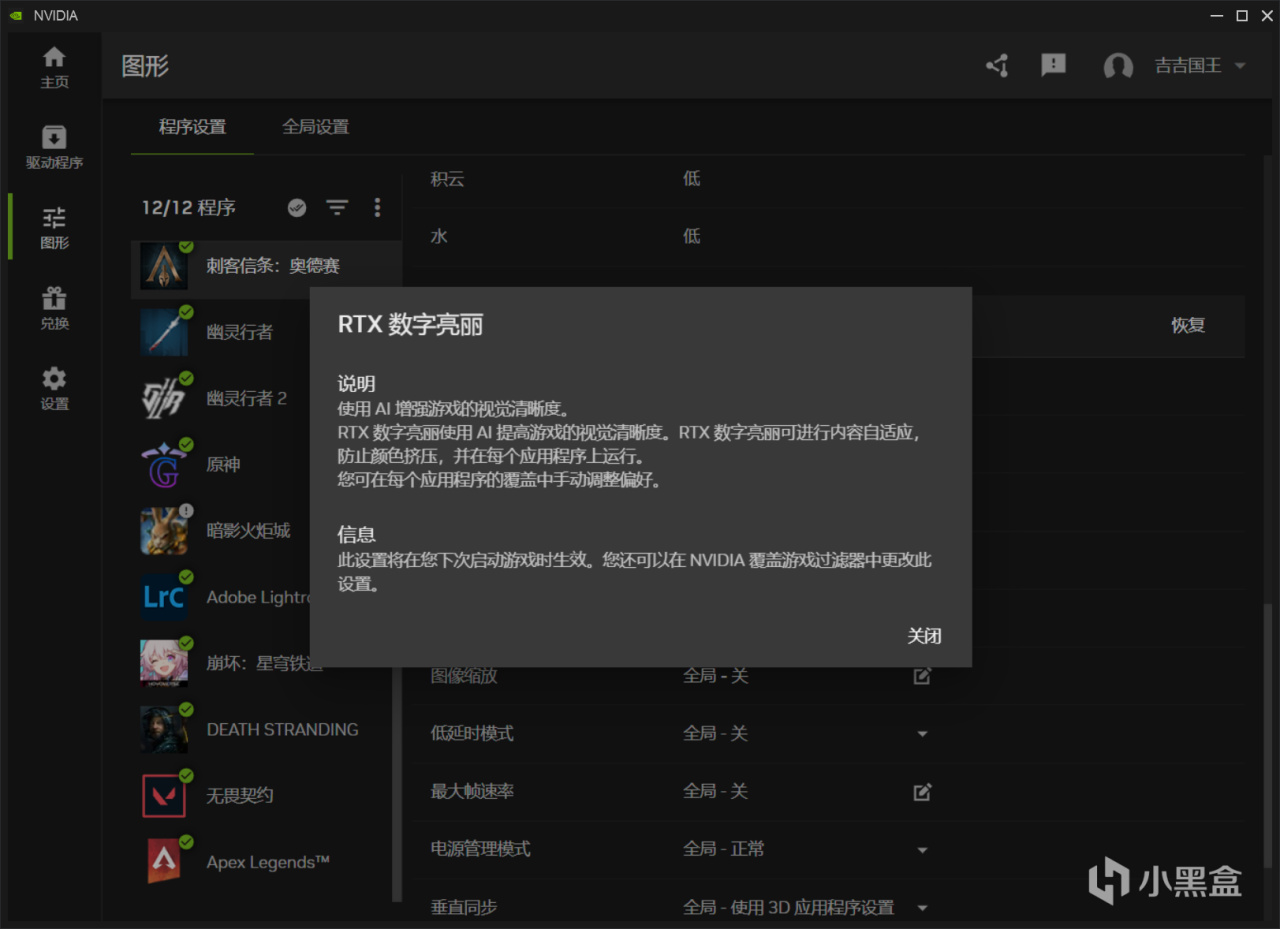This screenshot has width=1280, height=929.
Task: Switch to the 全局设置 tab
Action: pos(316,127)
